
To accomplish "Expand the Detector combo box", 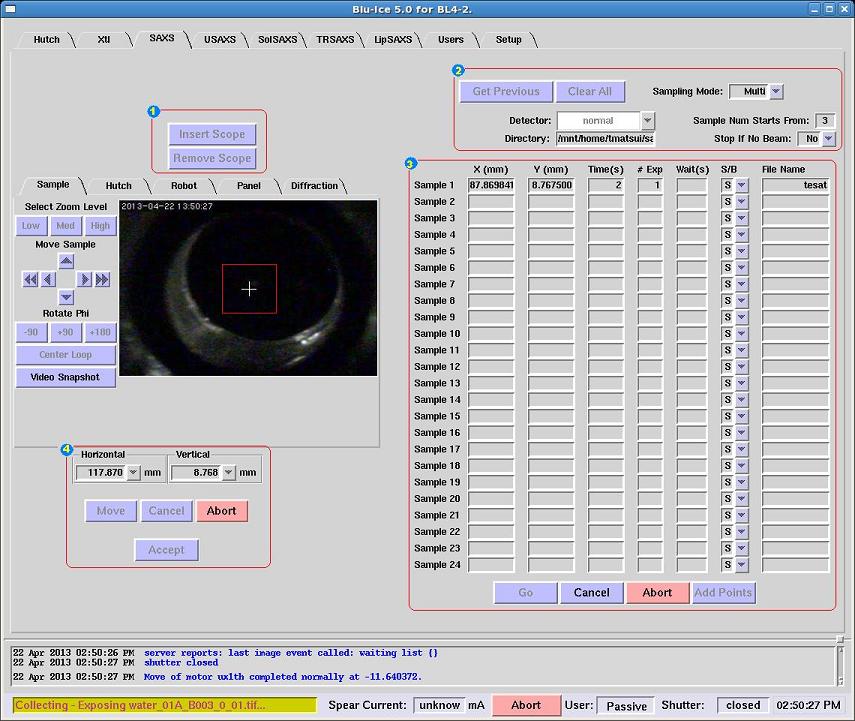I will pos(647,121).
